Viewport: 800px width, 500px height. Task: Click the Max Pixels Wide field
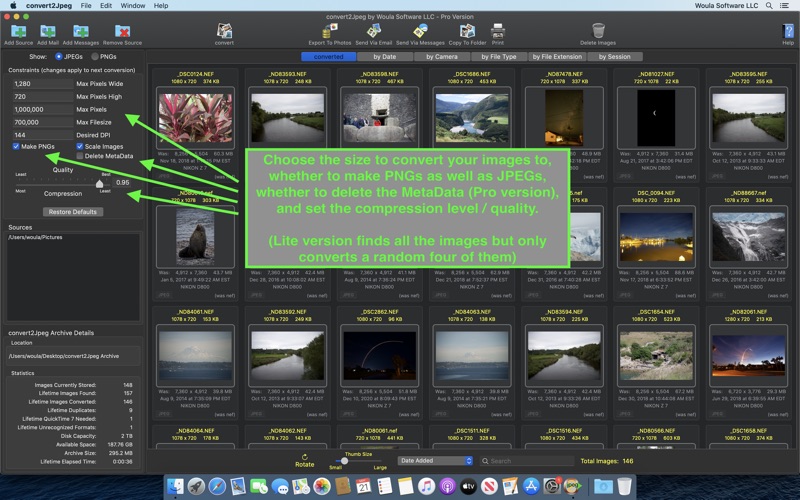click(x=43, y=84)
